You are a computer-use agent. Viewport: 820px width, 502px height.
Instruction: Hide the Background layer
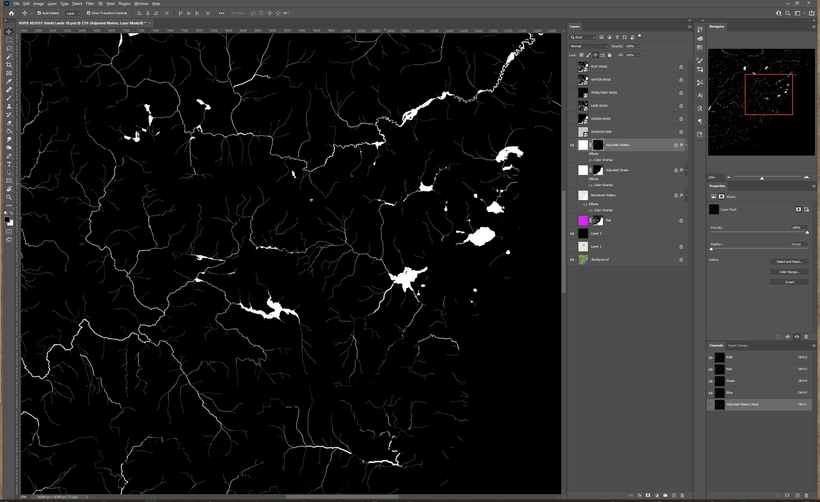coord(572,259)
